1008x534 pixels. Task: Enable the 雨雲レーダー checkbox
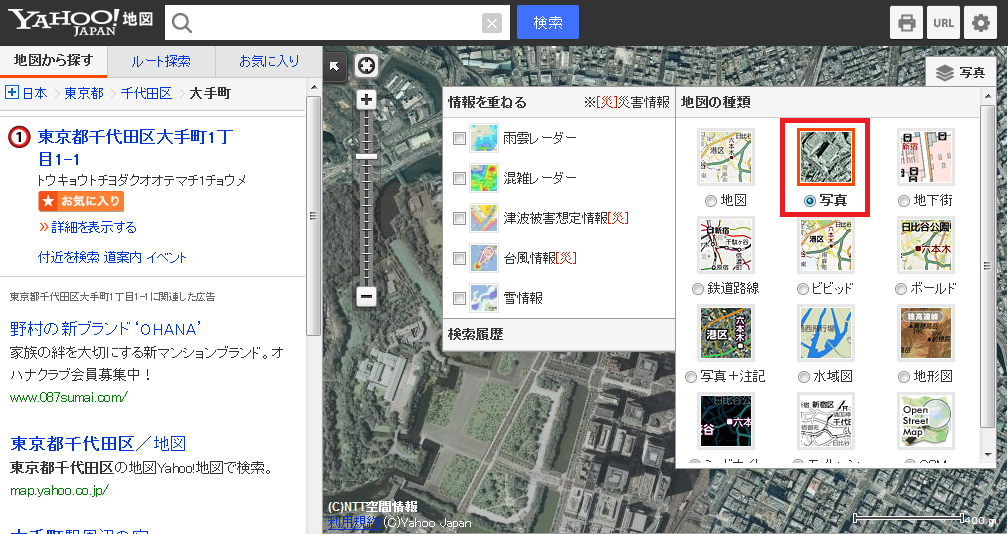click(x=459, y=138)
